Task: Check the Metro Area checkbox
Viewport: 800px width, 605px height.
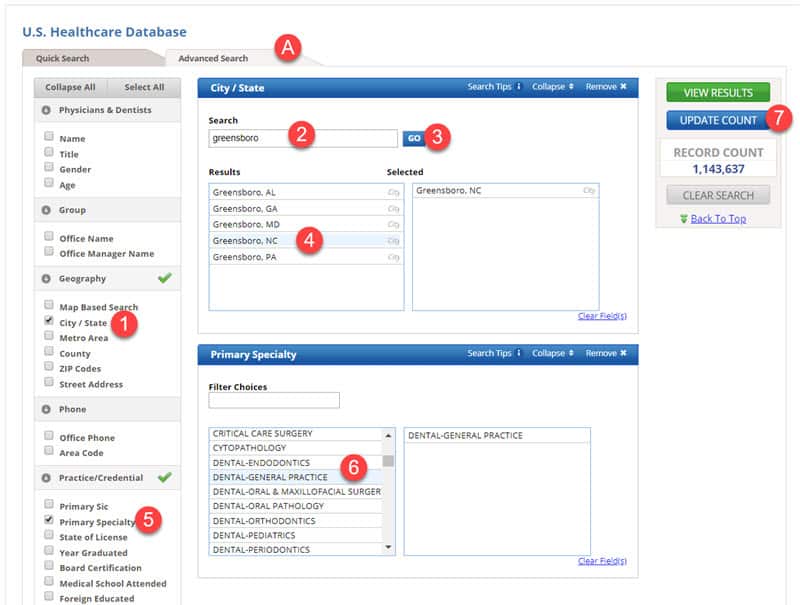Action: [48, 335]
